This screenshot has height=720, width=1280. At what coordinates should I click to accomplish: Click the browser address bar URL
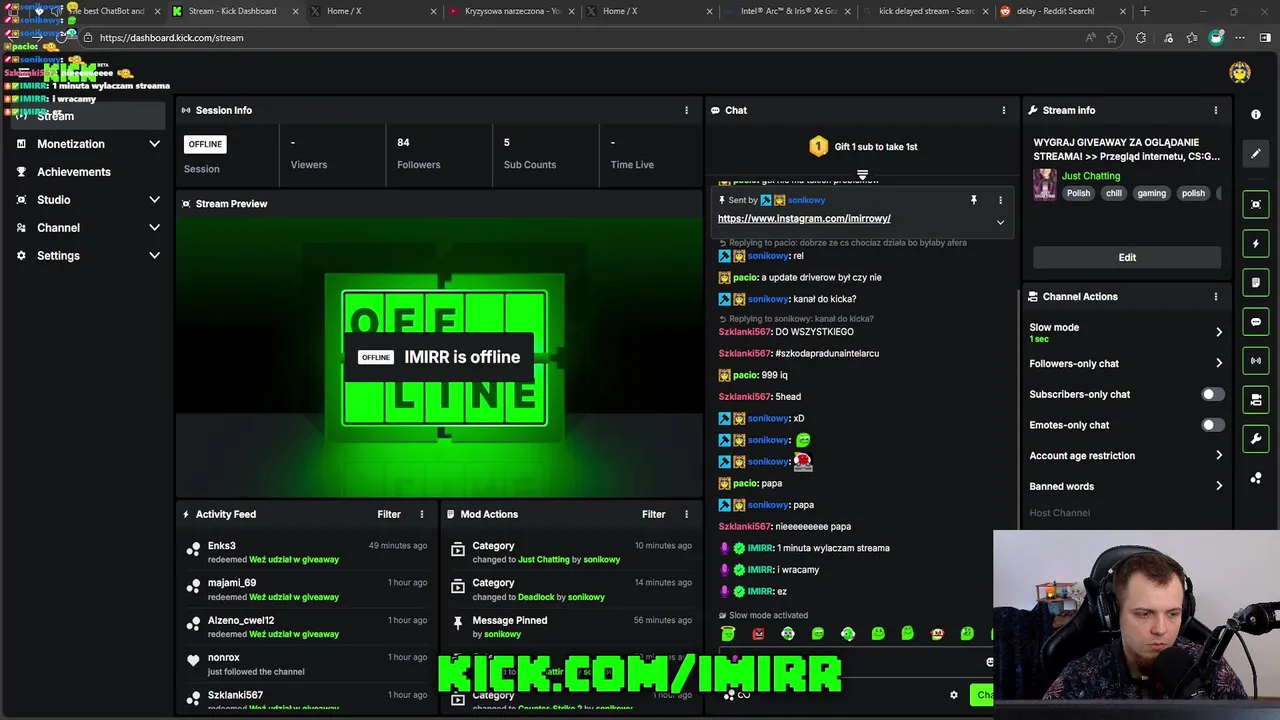(x=171, y=38)
